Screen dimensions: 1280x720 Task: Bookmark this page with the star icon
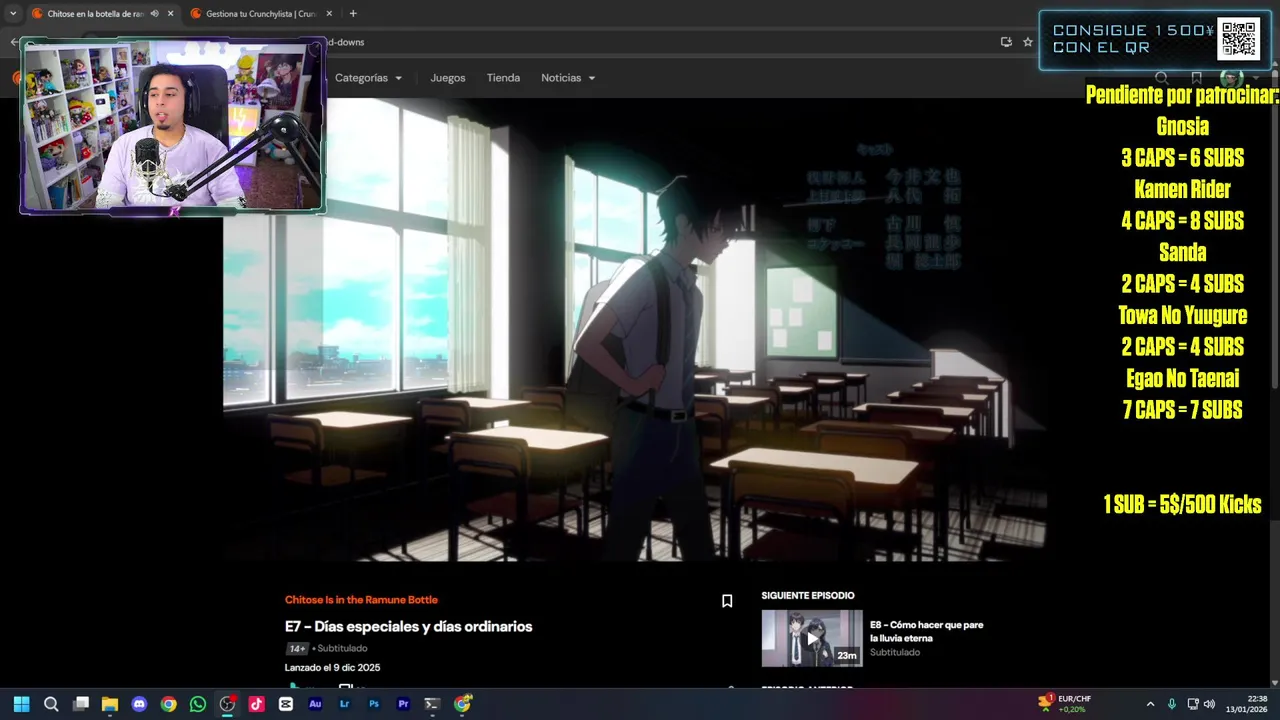tap(1027, 42)
